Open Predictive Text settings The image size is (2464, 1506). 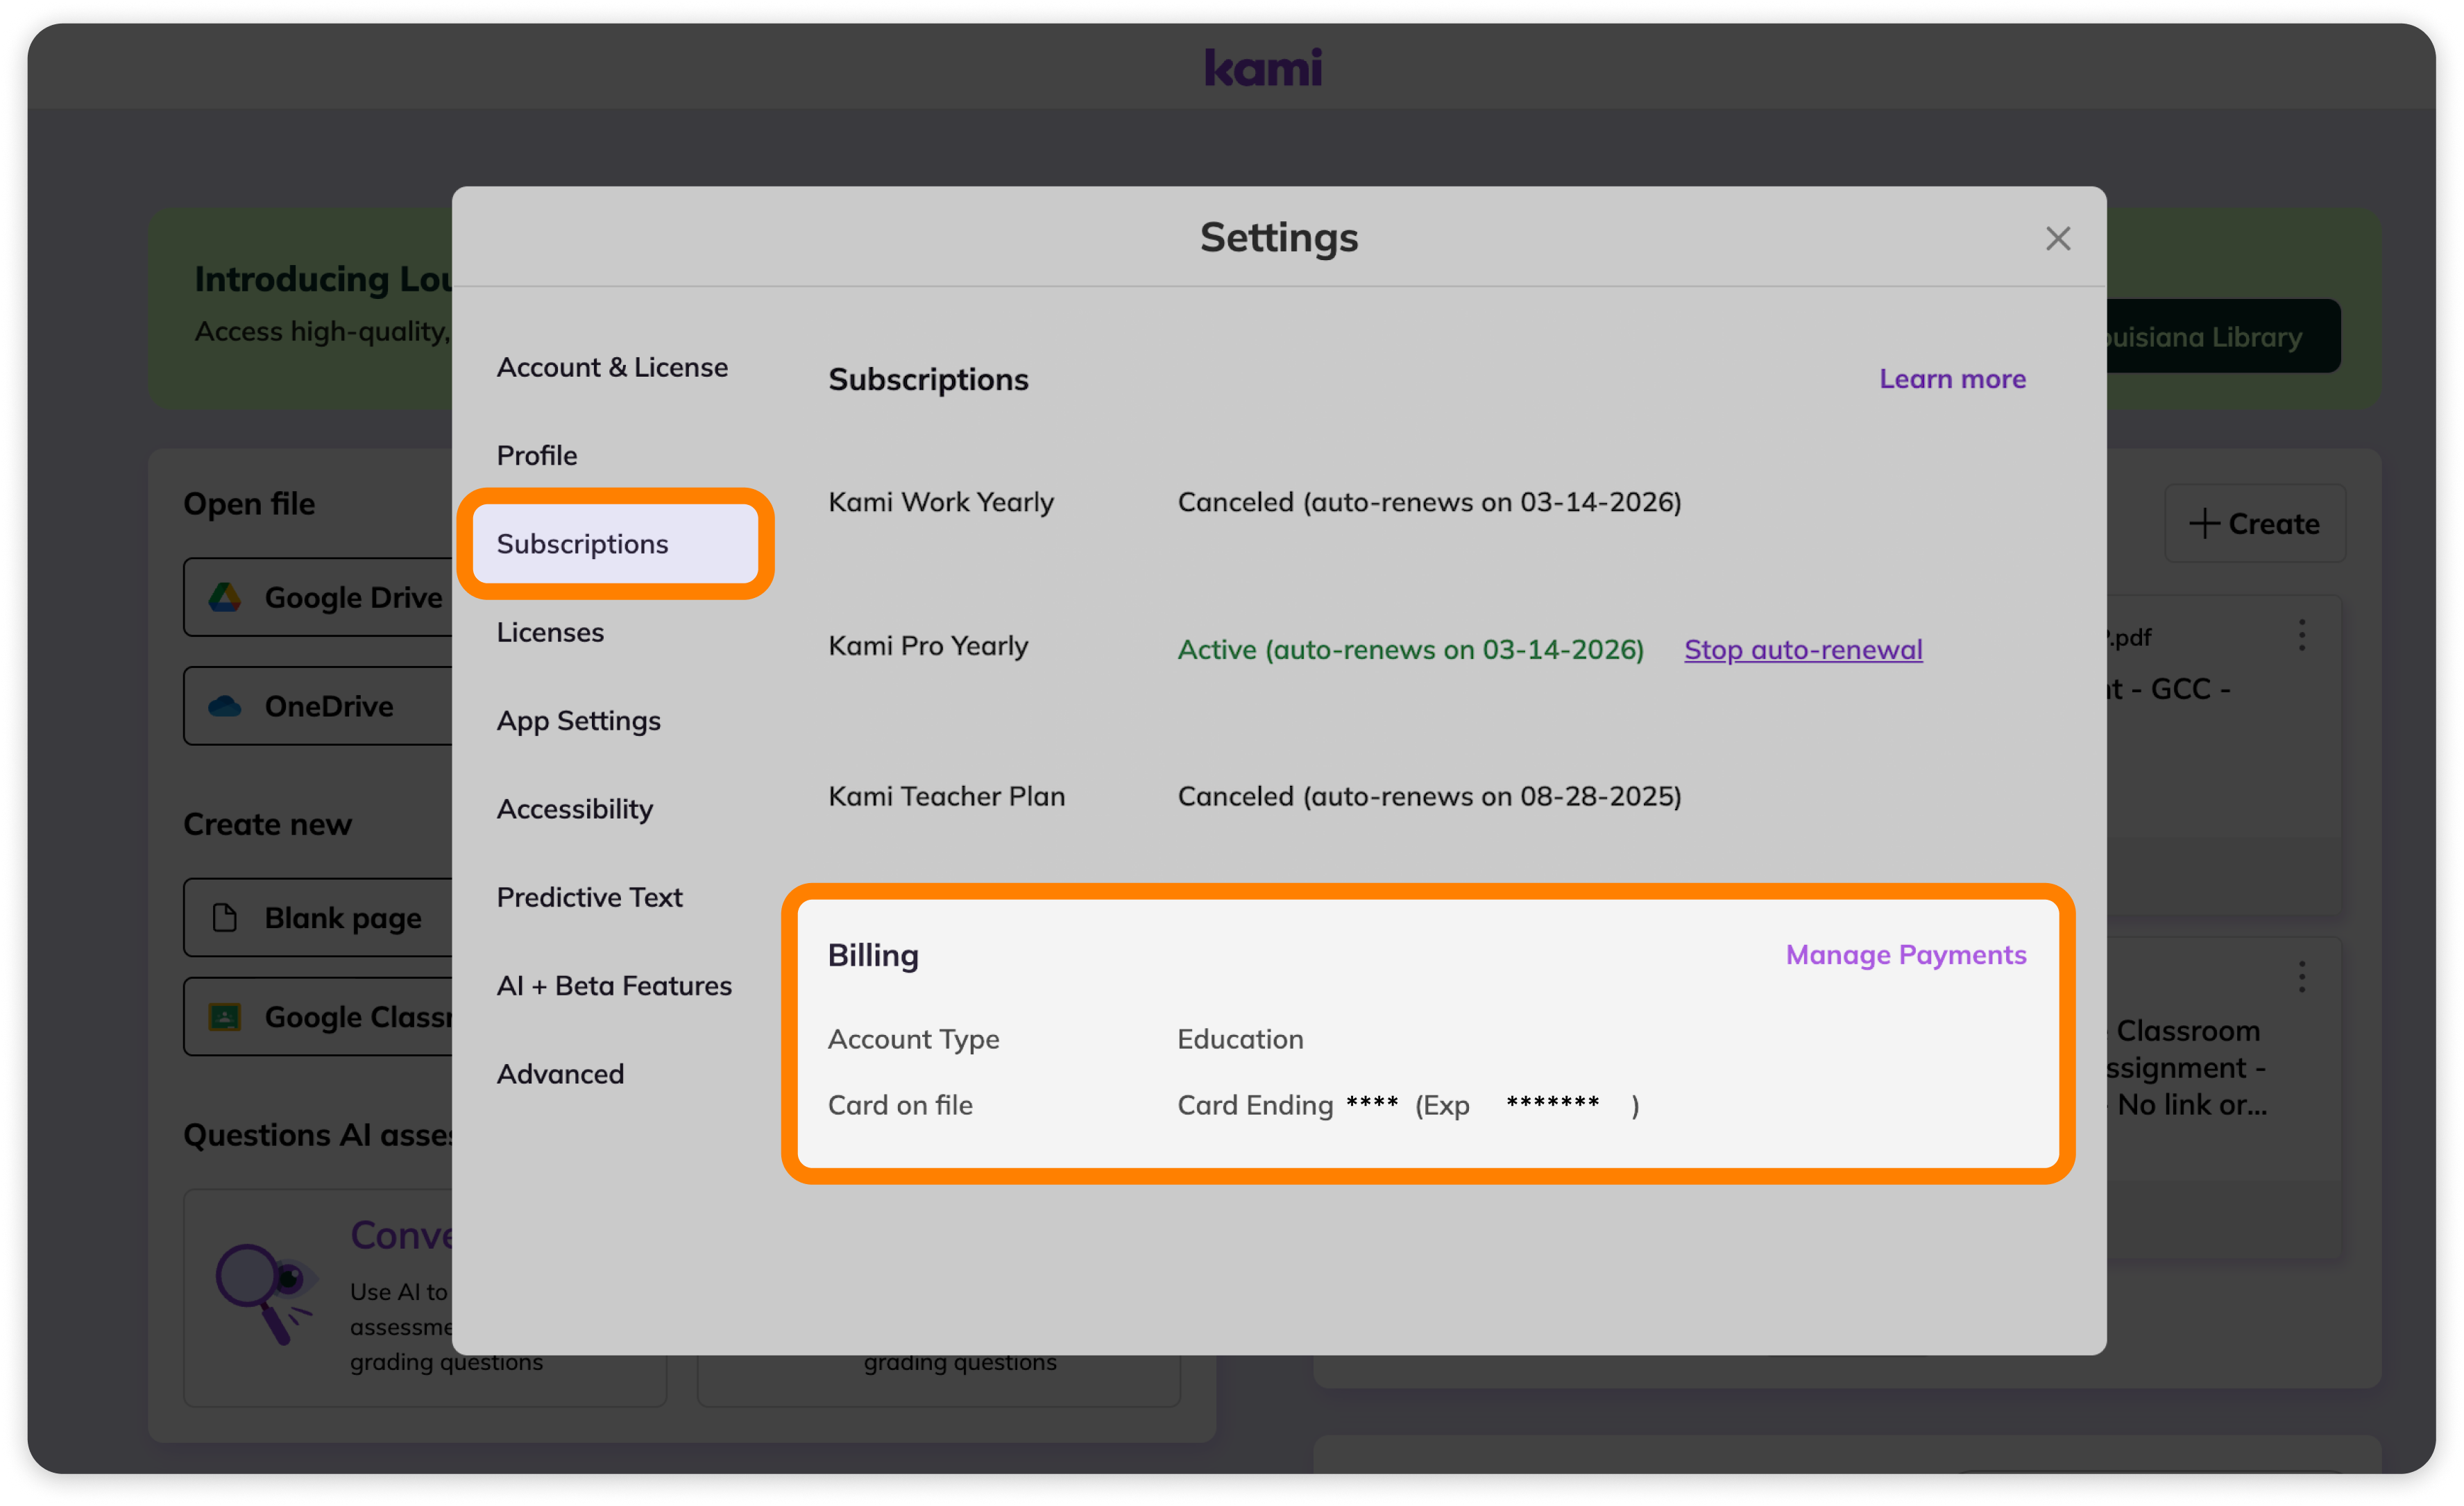[589, 897]
